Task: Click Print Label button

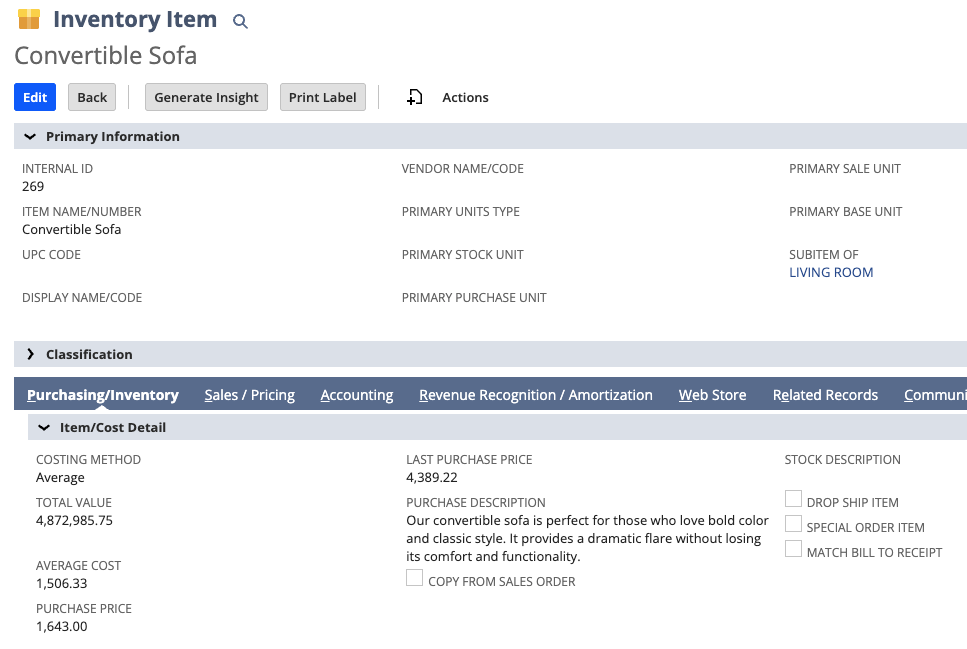Action: point(323,97)
